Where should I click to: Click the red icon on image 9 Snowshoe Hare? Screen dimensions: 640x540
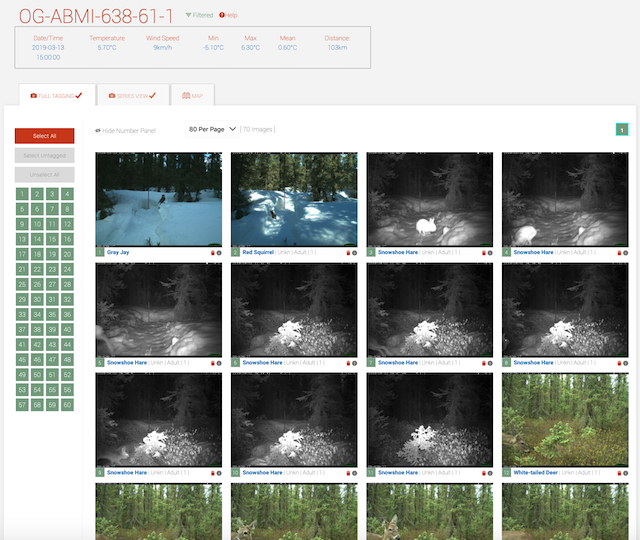coord(213,473)
